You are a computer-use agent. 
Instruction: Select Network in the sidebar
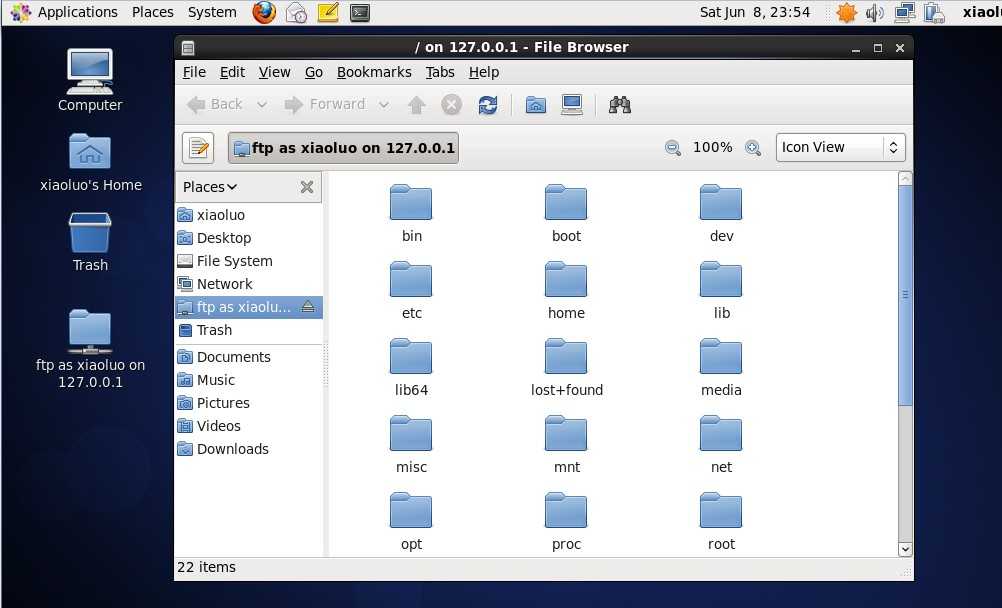pyautogui.click(x=249, y=284)
